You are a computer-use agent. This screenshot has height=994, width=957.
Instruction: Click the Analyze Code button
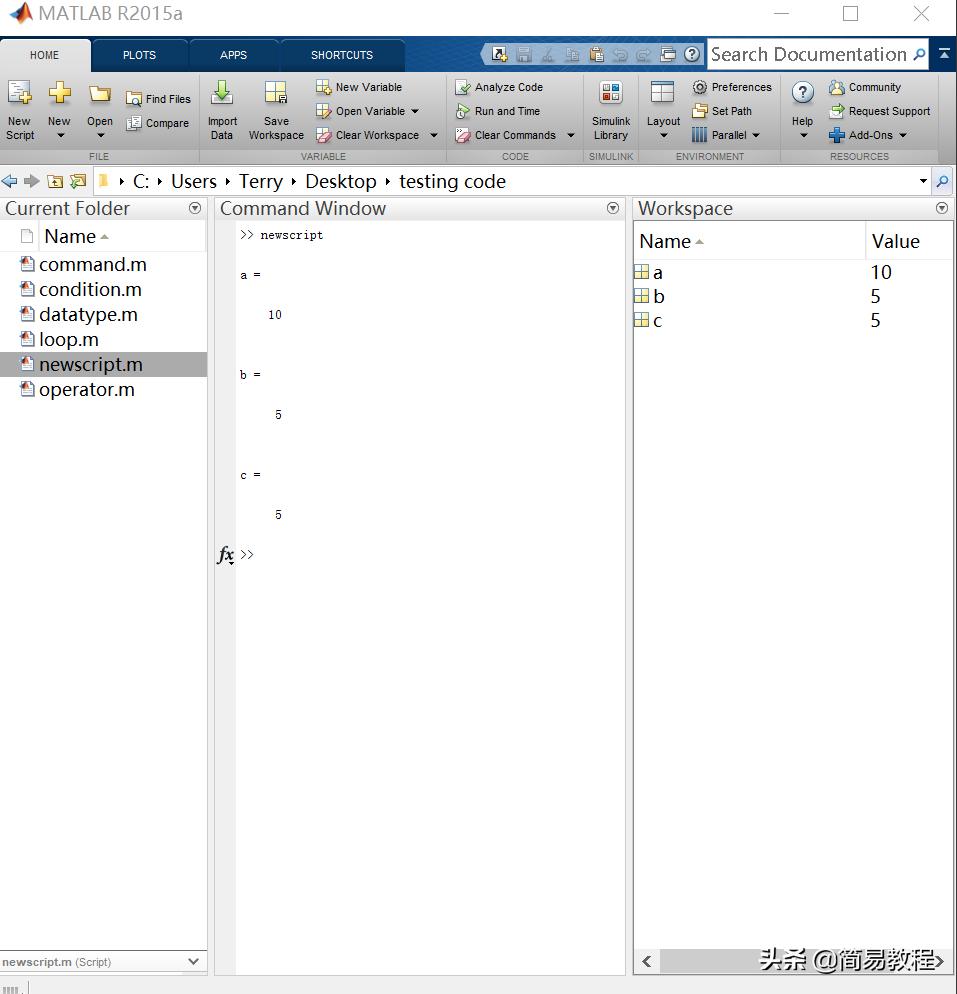499,87
